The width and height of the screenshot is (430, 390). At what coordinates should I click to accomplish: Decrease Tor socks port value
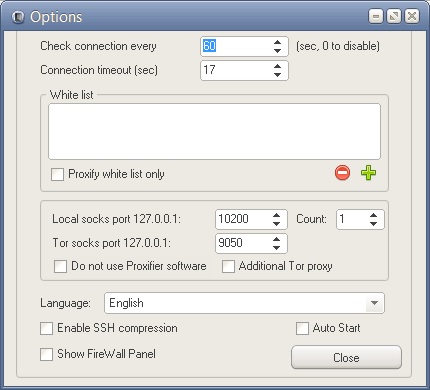tap(276, 248)
